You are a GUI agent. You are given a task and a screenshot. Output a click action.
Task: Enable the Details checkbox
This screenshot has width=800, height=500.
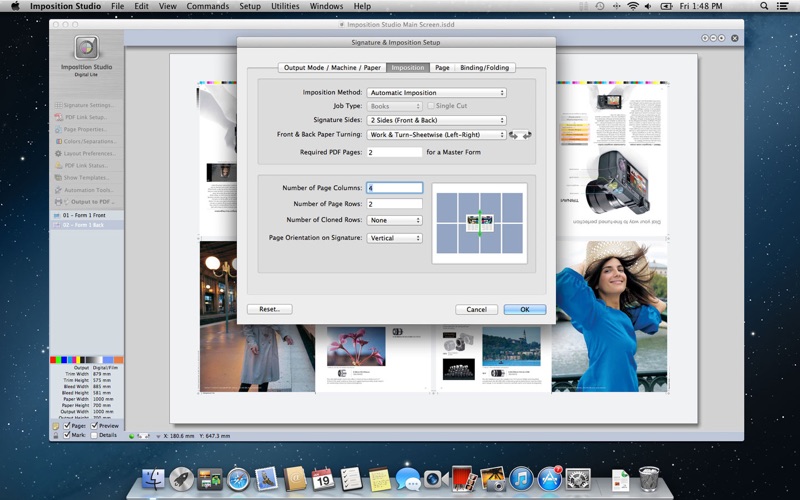click(x=94, y=435)
